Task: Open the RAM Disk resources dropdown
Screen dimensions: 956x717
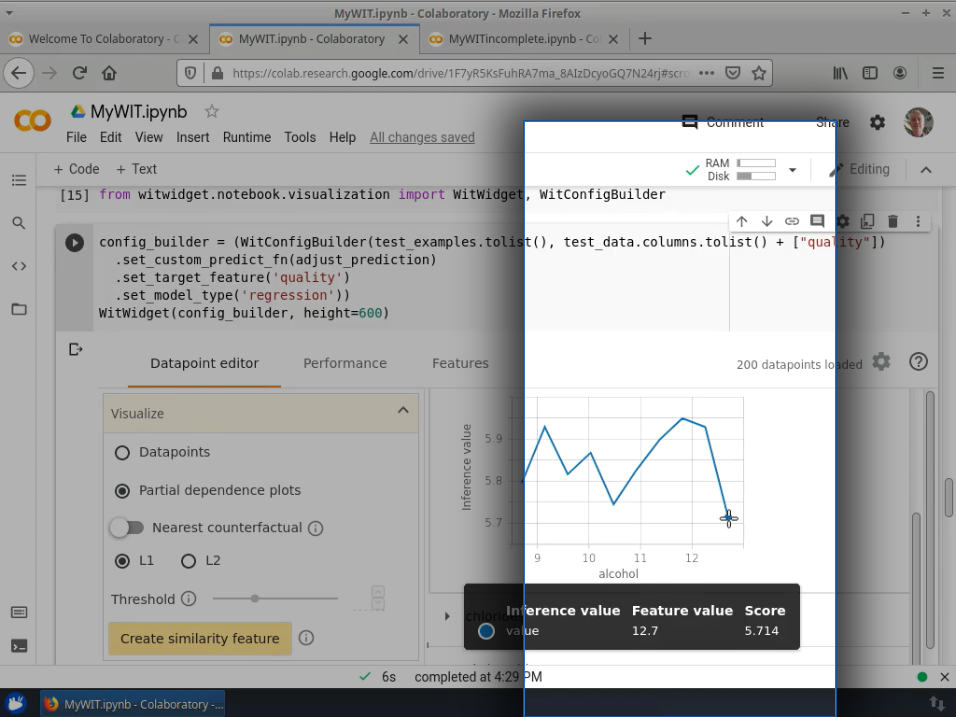Action: (792, 170)
